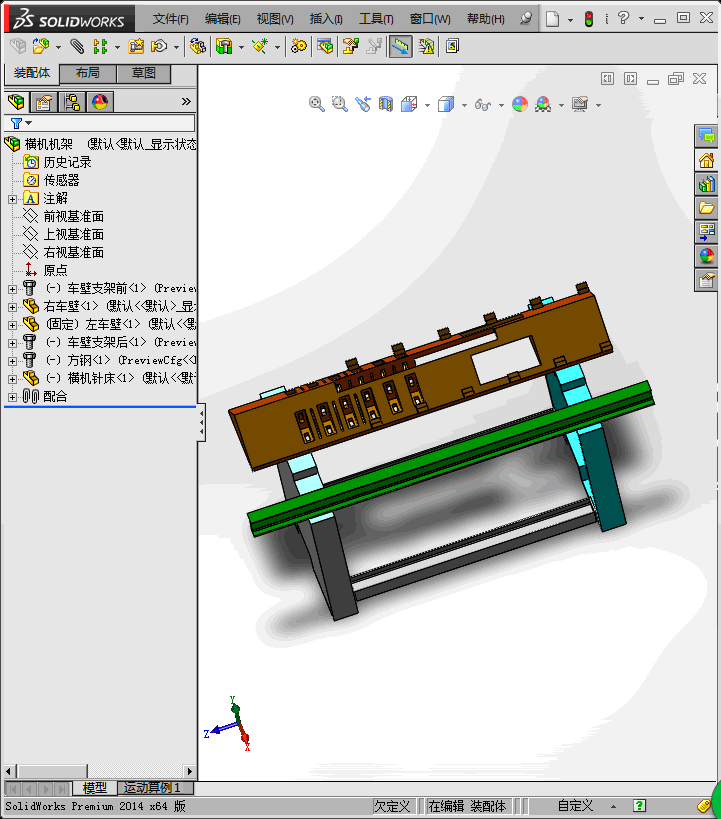Choose the Linear Component Pattern icon
The width and height of the screenshot is (721, 819).
(x=100, y=46)
